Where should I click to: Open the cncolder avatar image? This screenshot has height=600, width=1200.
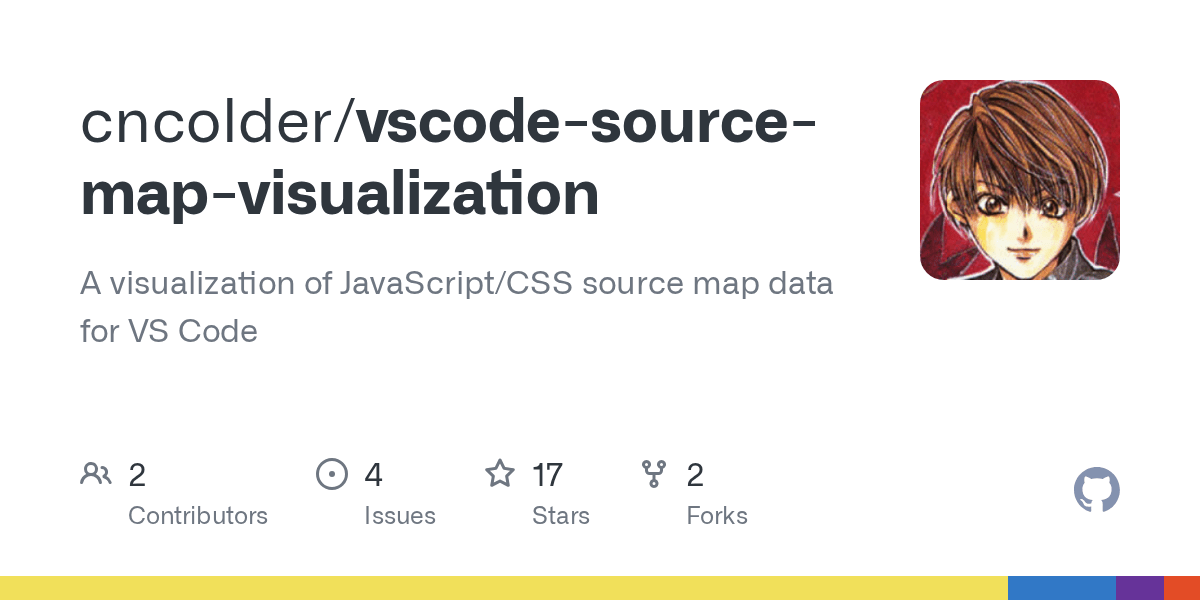[1020, 180]
